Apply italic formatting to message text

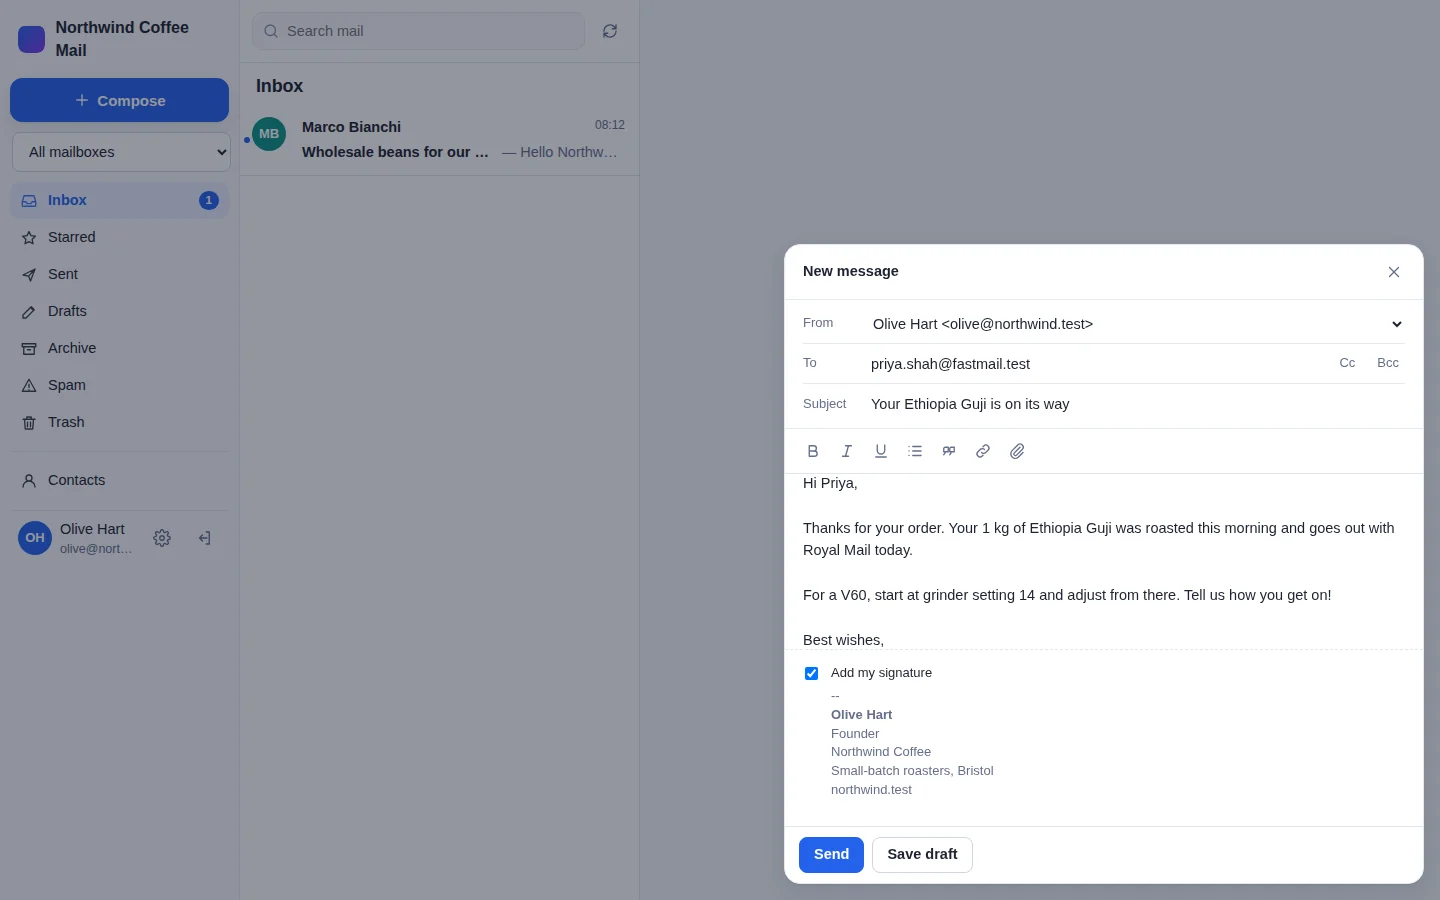pyautogui.click(x=847, y=451)
